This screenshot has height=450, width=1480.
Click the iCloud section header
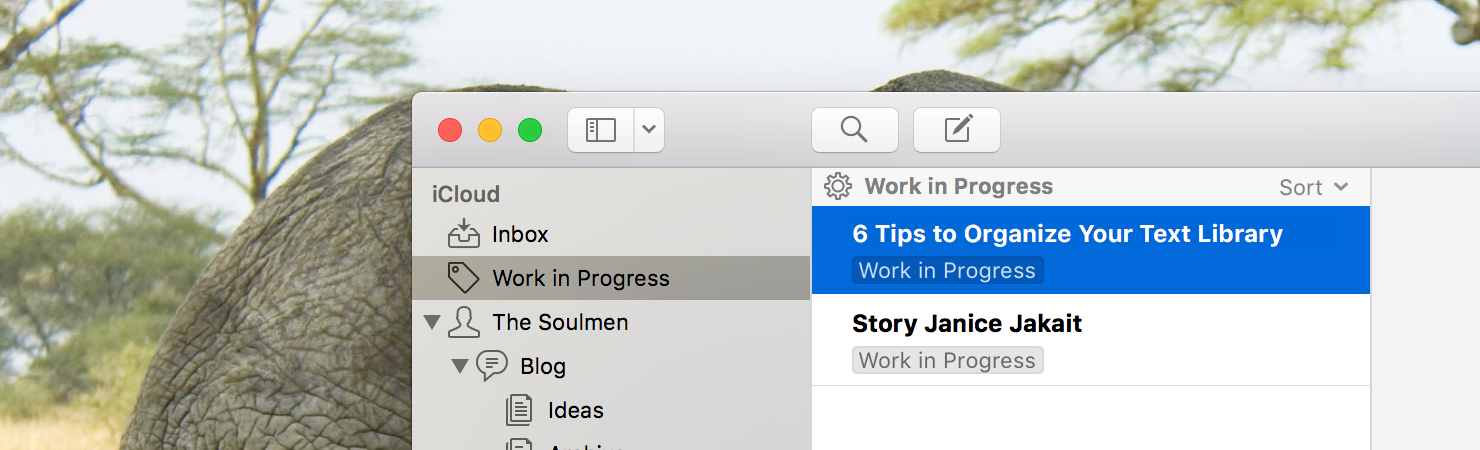pyautogui.click(x=466, y=194)
